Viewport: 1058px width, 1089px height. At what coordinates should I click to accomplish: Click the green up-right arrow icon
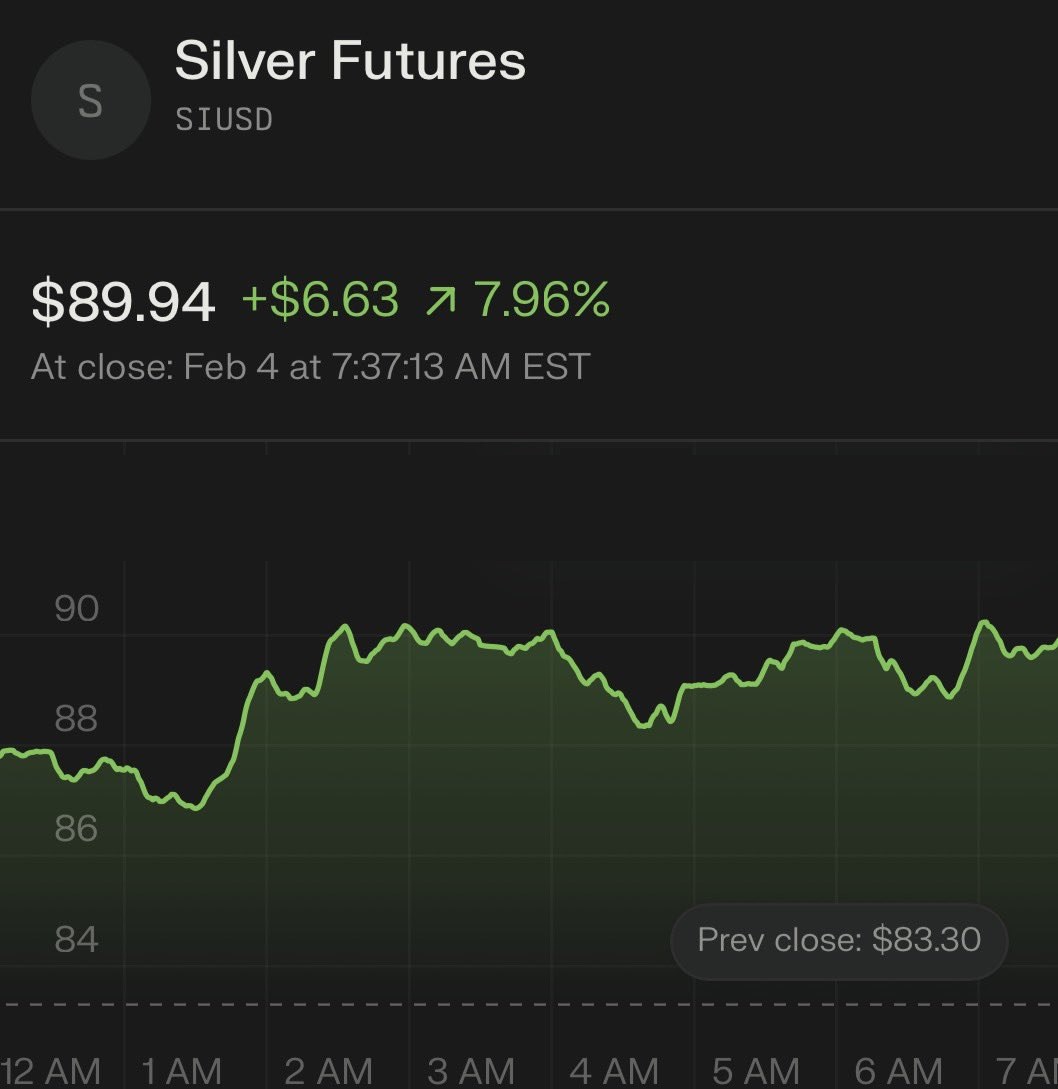[x=439, y=301]
